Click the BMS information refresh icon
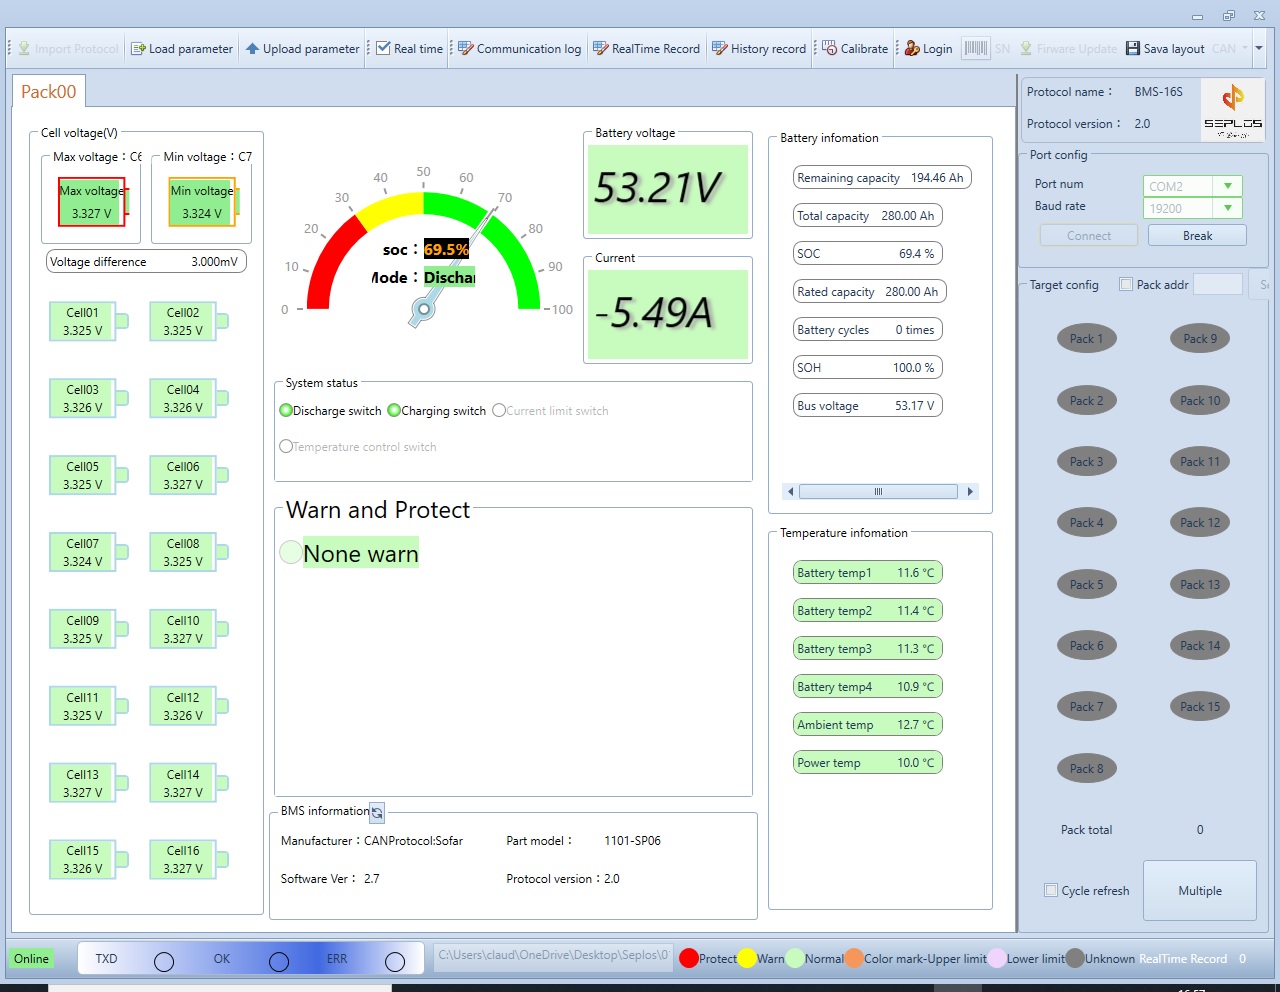Image resolution: width=1280 pixels, height=992 pixels. pyautogui.click(x=377, y=813)
